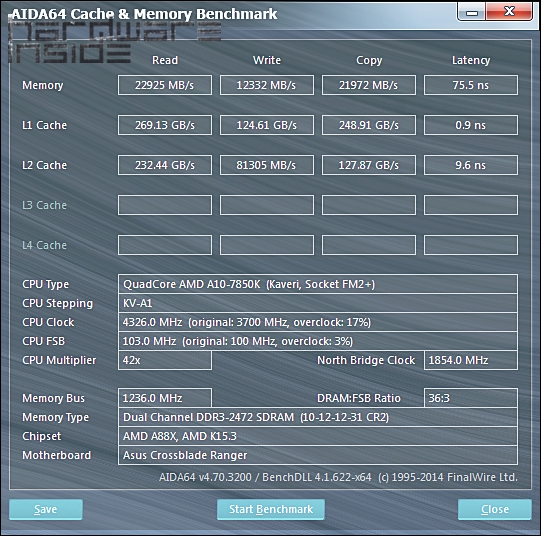
Task: Click the L2 Cache row label
Action: 44,165
